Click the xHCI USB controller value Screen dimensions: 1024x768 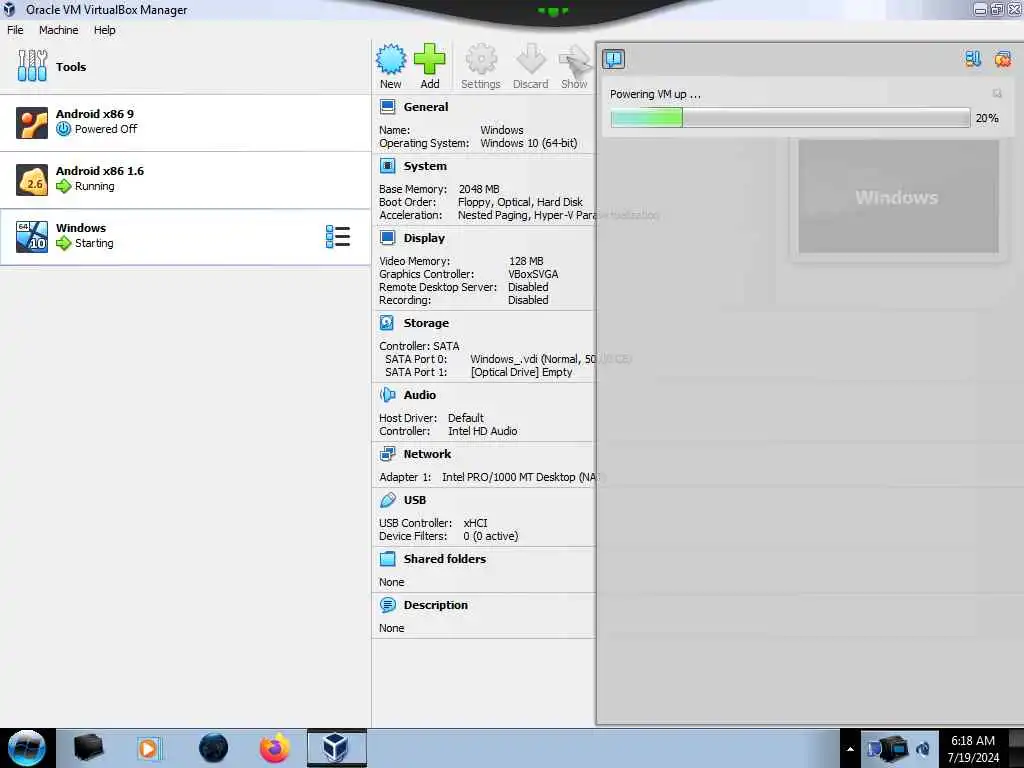pos(475,523)
